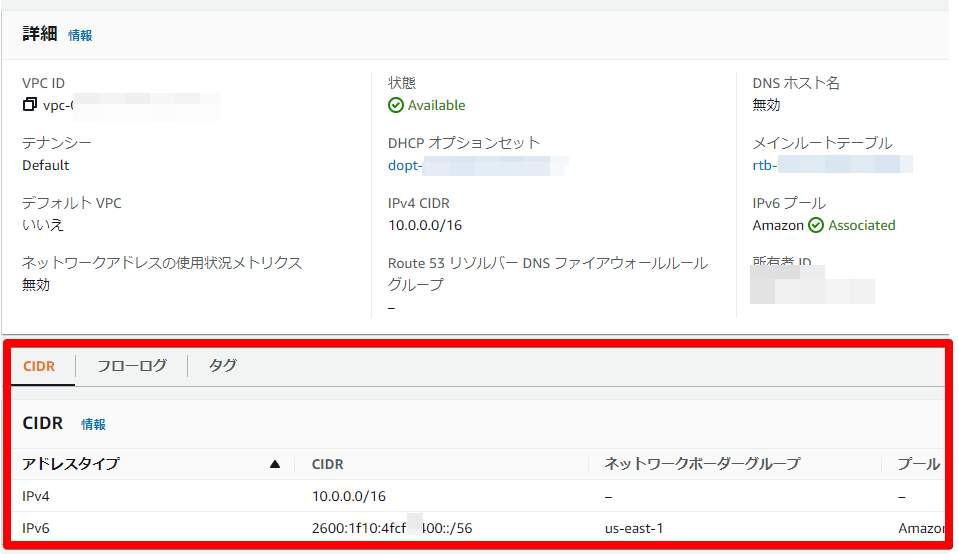Copy the VPC ID using the copy icon
Screen dimensions: 958x554
(29, 104)
